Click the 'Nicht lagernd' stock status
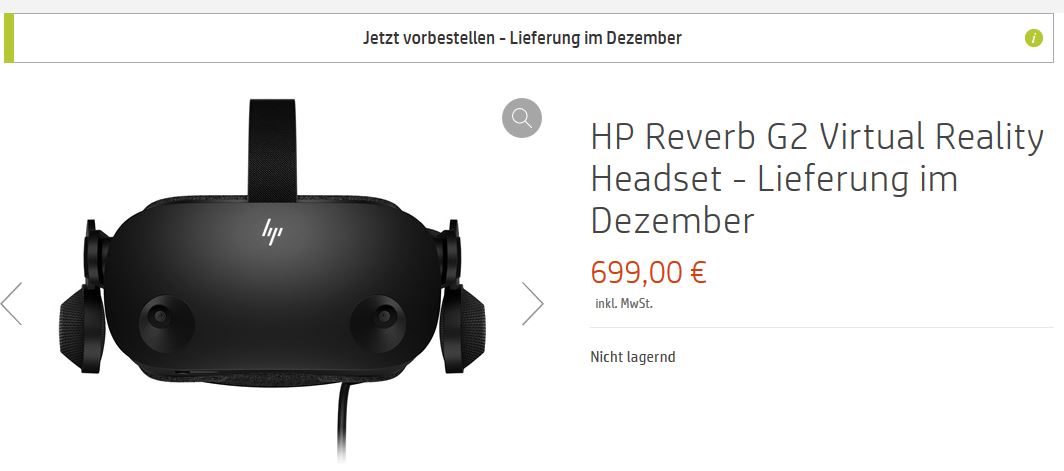The width and height of the screenshot is (1064, 471). point(632,357)
